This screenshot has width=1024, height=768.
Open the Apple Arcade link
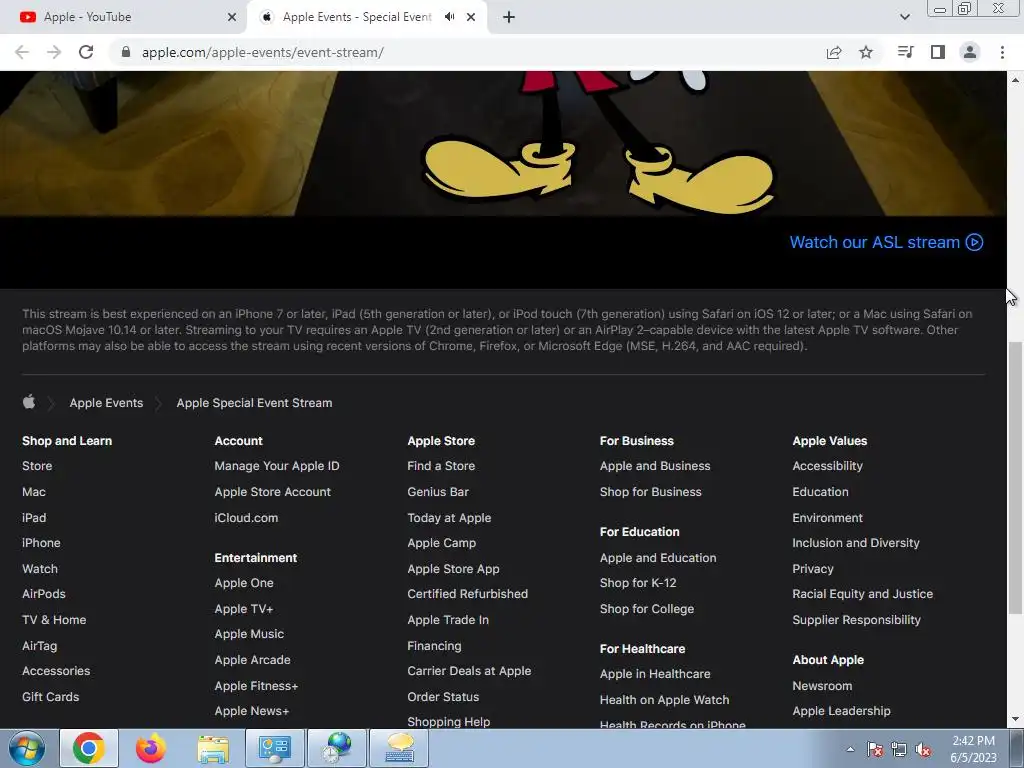pyautogui.click(x=253, y=660)
